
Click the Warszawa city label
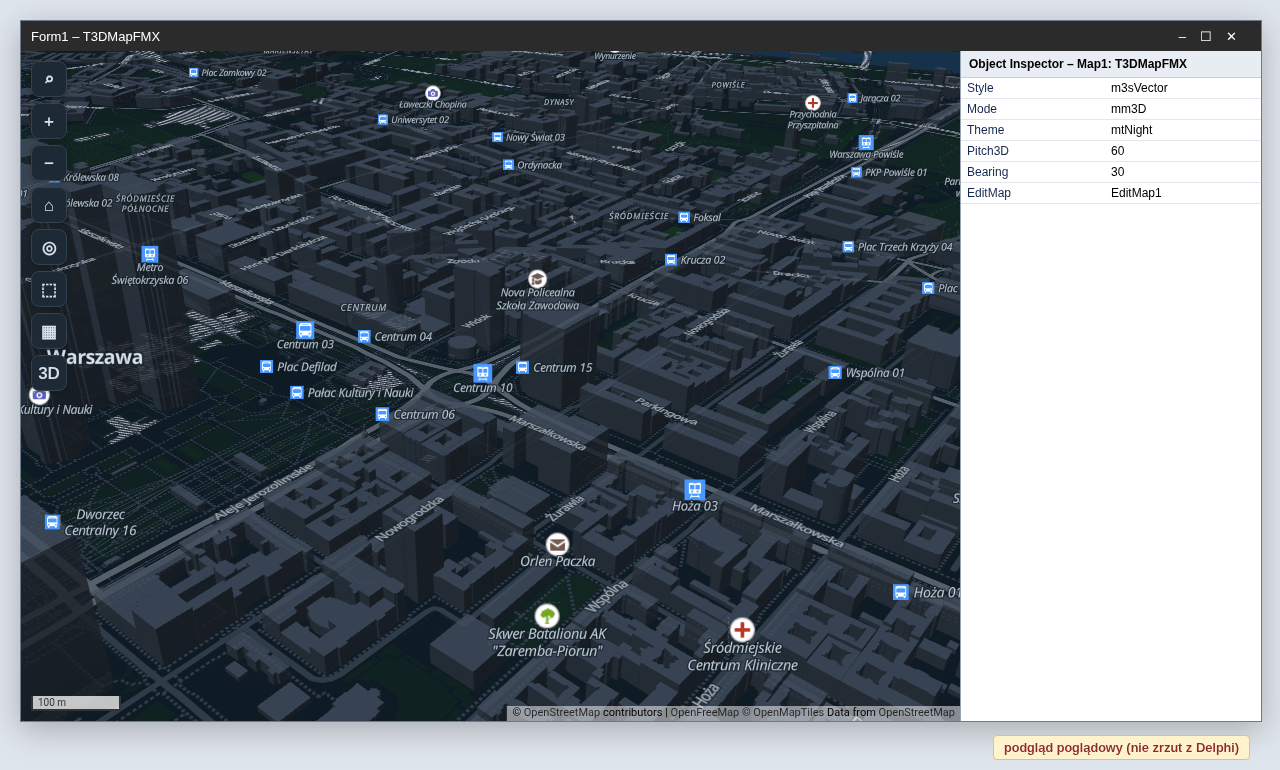coord(95,357)
